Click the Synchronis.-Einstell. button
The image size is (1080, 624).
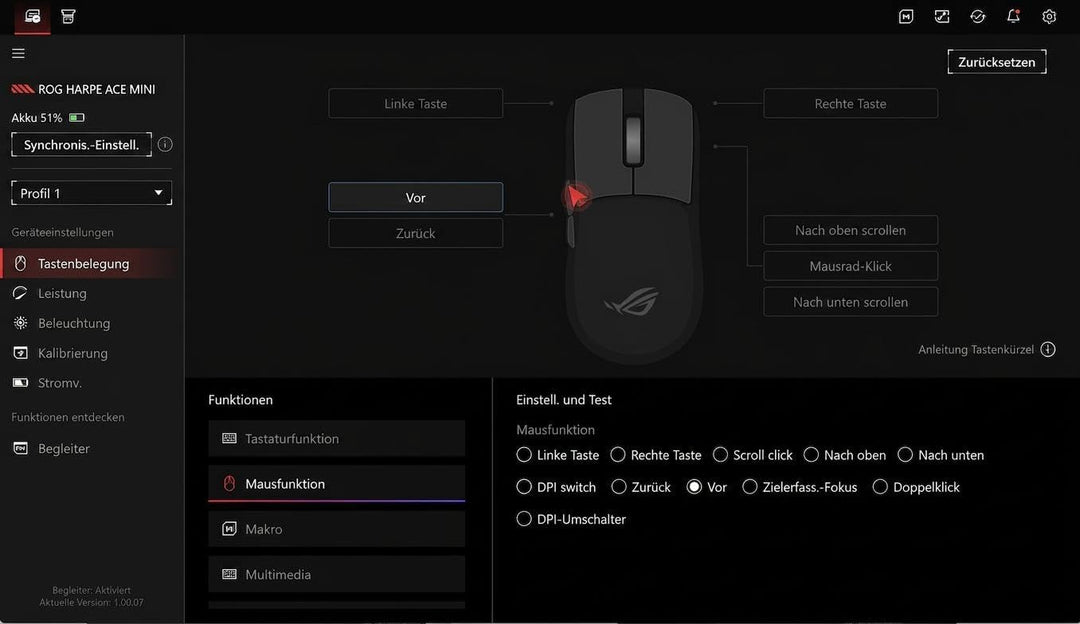click(81, 145)
